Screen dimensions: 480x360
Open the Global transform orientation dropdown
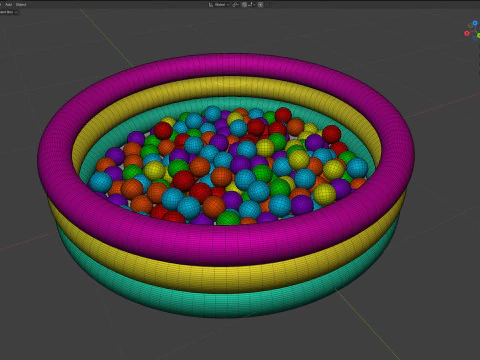(219, 5)
